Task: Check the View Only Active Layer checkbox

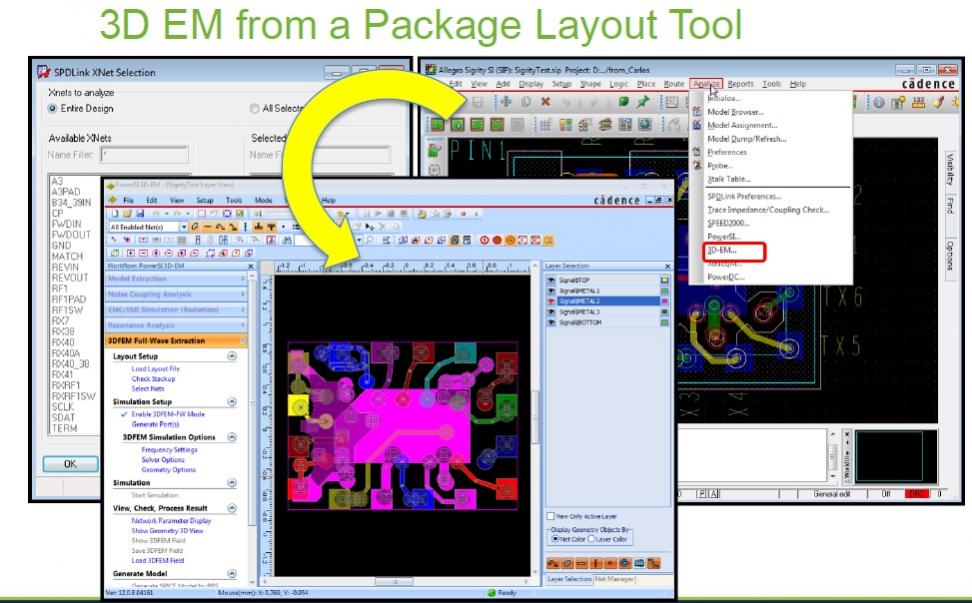Action: [550, 516]
